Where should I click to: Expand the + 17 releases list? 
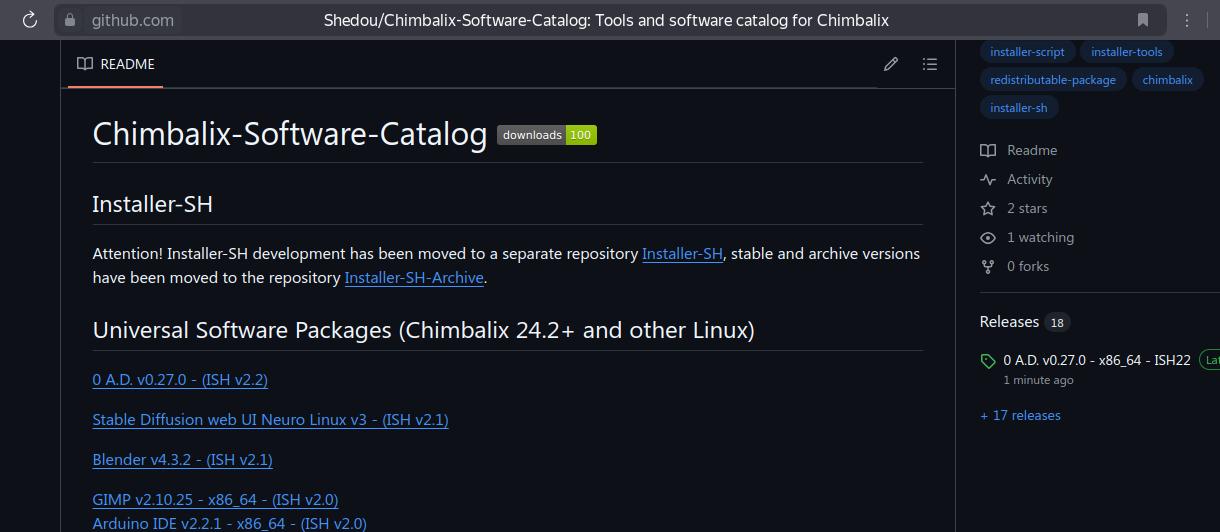[1020, 415]
